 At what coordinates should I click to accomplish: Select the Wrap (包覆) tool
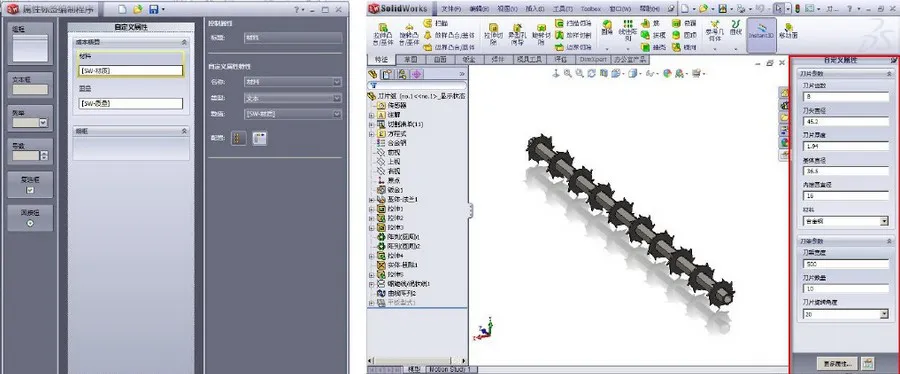click(685, 24)
